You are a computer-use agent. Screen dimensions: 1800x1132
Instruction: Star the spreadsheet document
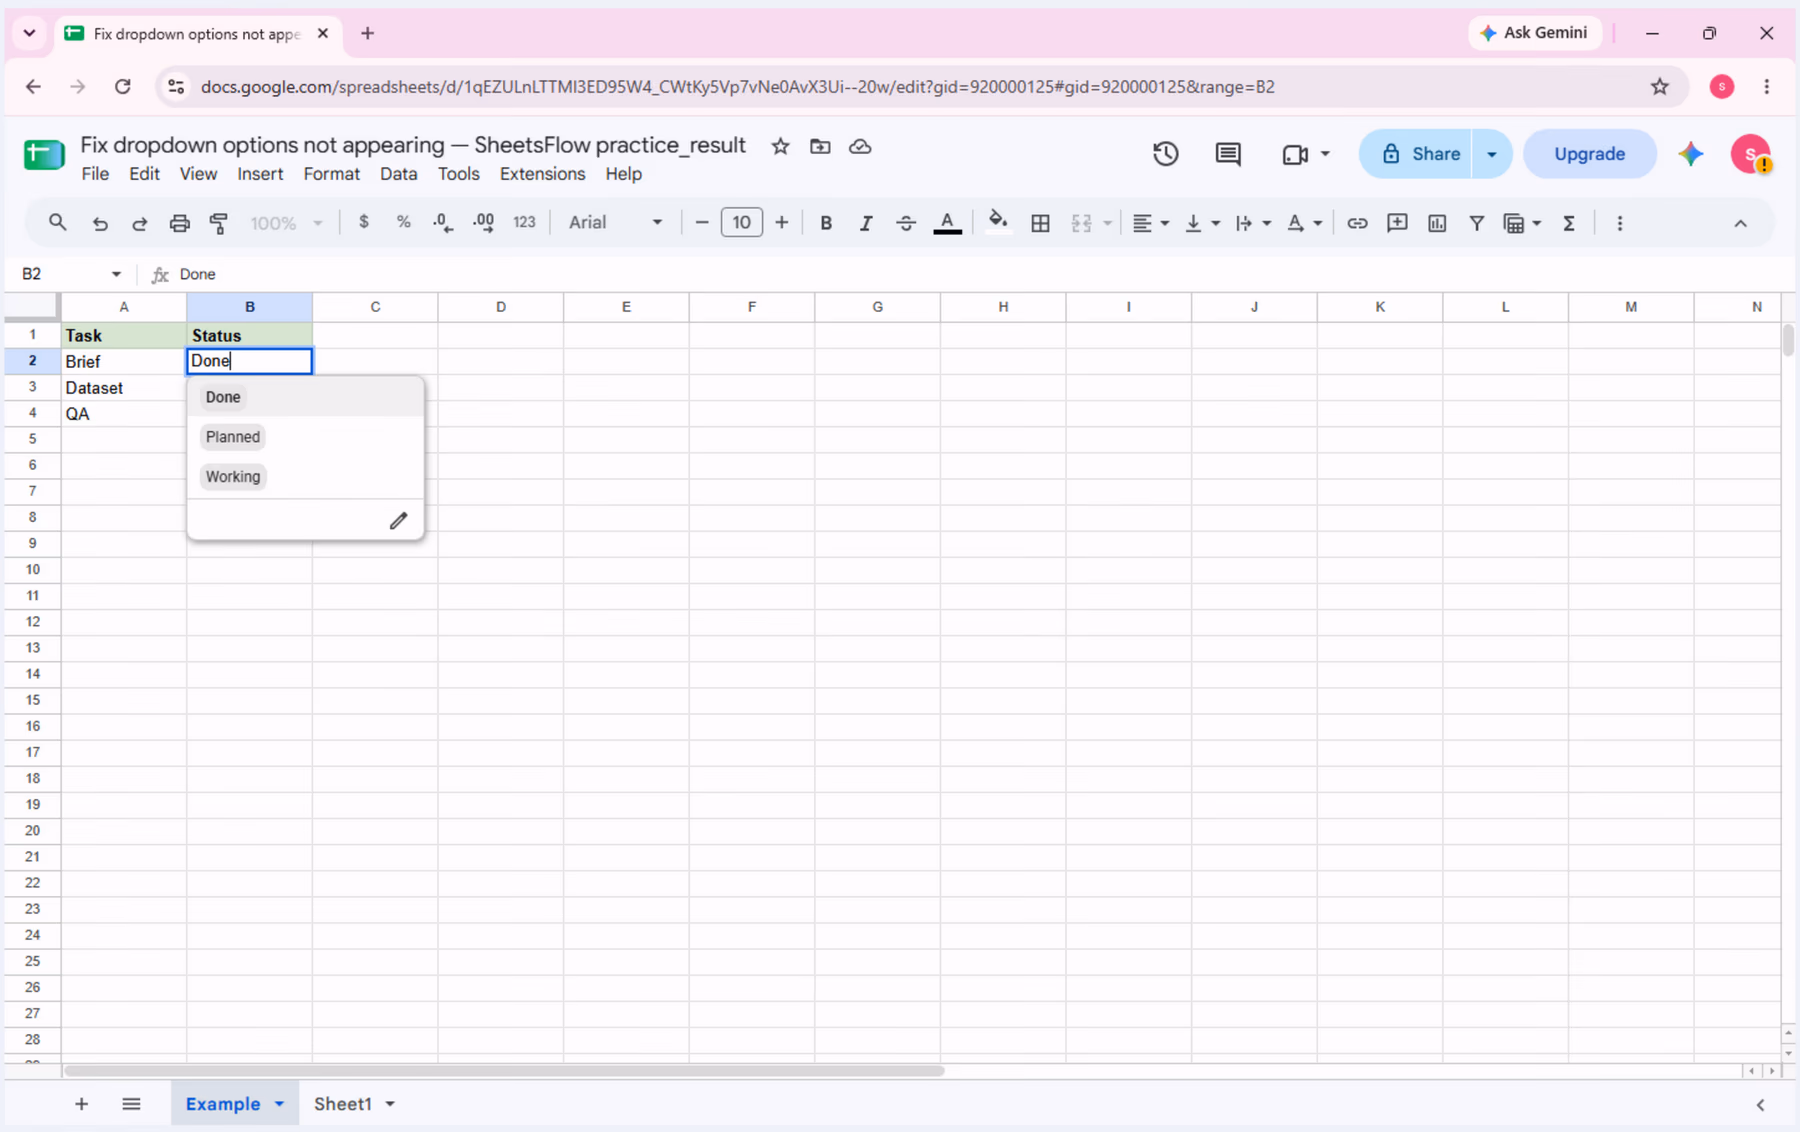(x=780, y=146)
